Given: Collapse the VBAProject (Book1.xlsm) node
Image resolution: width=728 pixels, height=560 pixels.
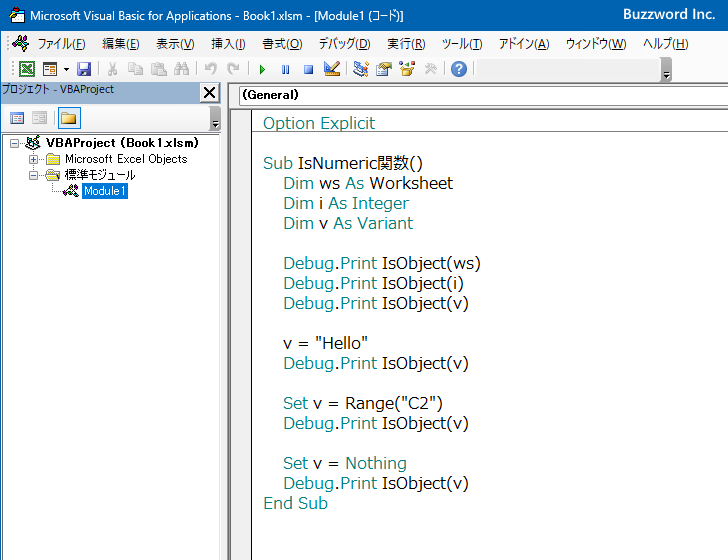Looking at the screenshot, I should pos(14,143).
